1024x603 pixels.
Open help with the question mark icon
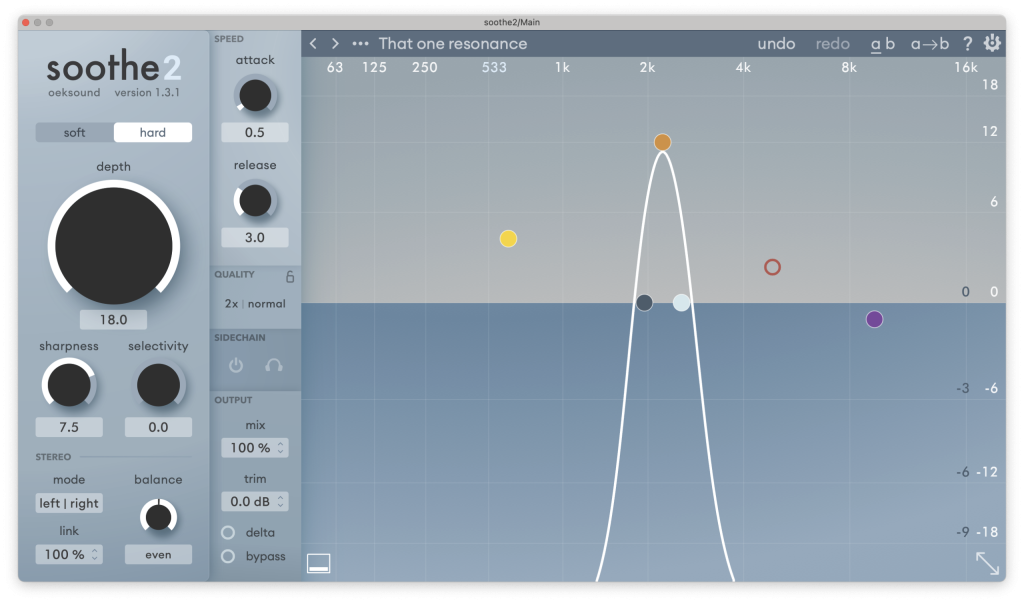967,44
